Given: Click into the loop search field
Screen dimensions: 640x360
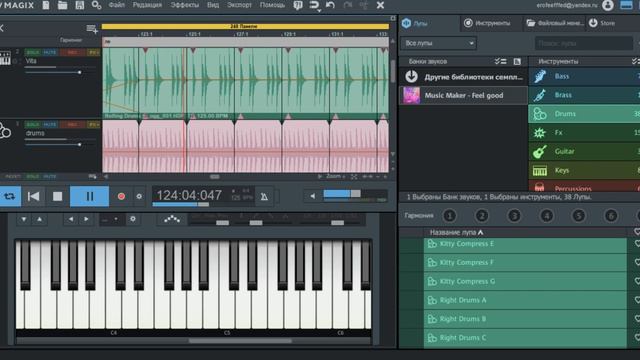Looking at the screenshot, I should pos(584,43).
